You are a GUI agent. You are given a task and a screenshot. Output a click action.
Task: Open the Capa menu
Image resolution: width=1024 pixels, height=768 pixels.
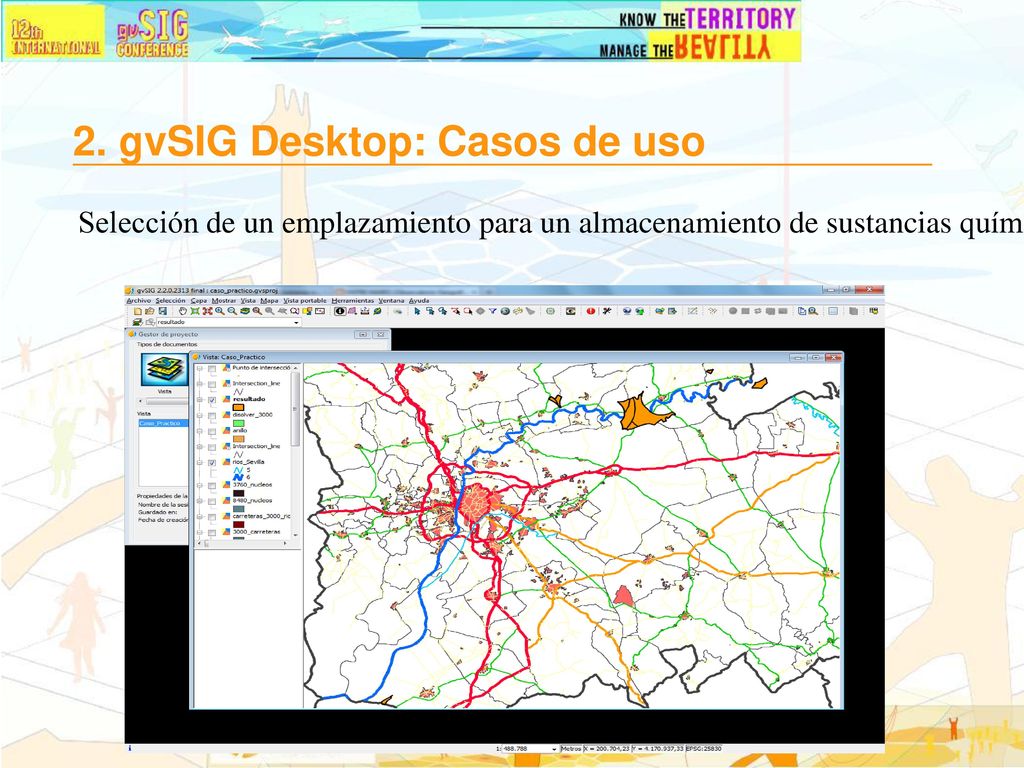[x=199, y=300]
